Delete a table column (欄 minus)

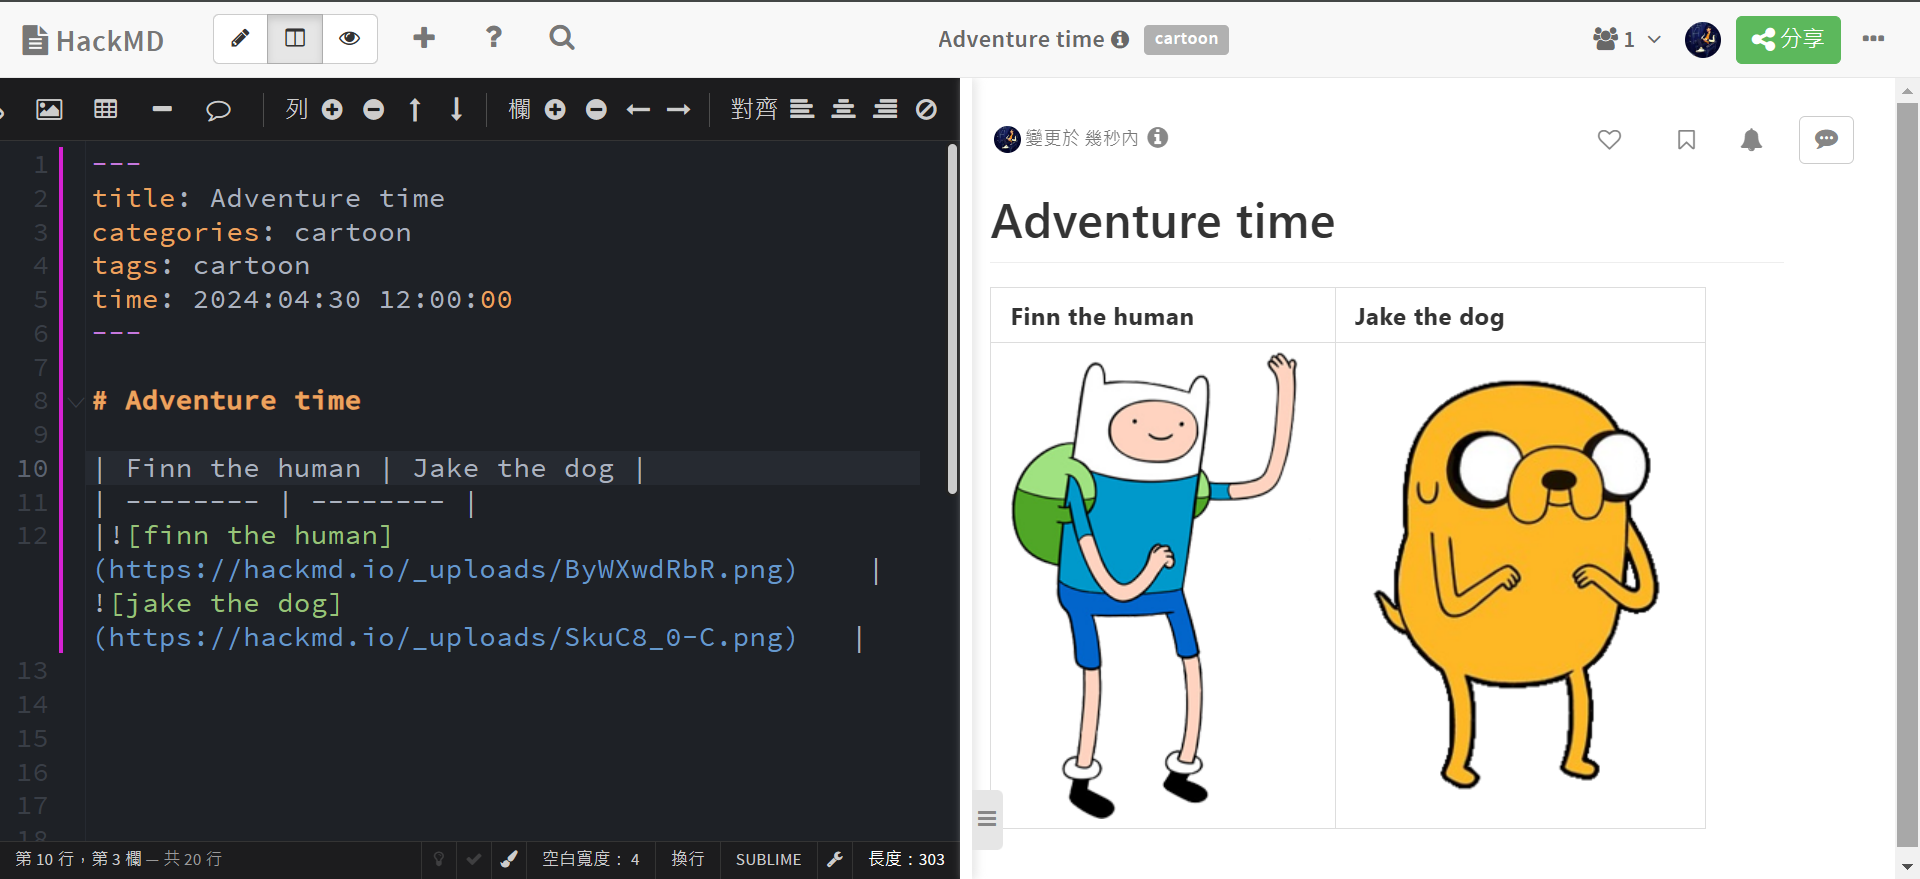[596, 109]
